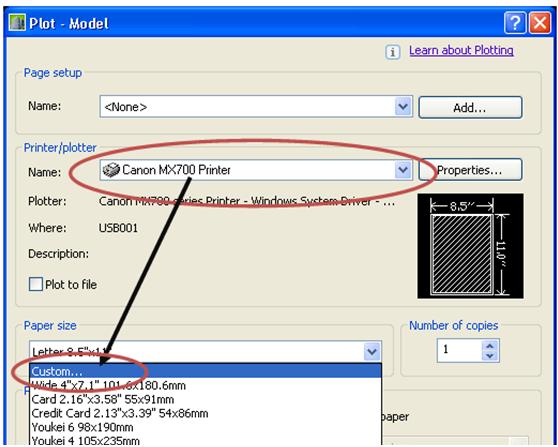Screen dimensions: 558x447
Task: Select Card 2.16"x3.58" 55x91mm option
Action: [x=205, y=399]
